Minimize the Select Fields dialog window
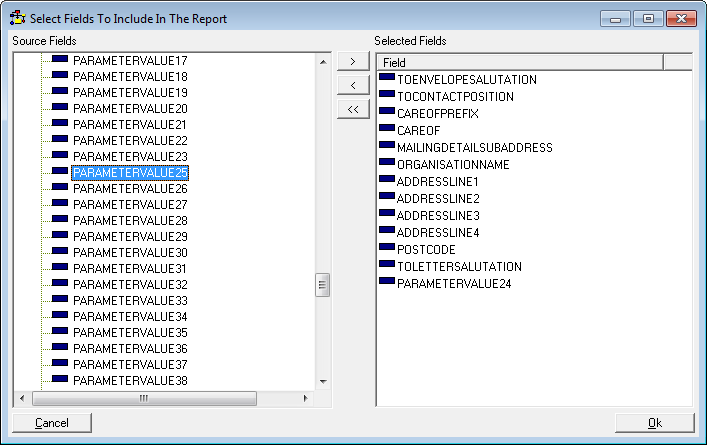 pyautogui.click(x=615, y=19)
